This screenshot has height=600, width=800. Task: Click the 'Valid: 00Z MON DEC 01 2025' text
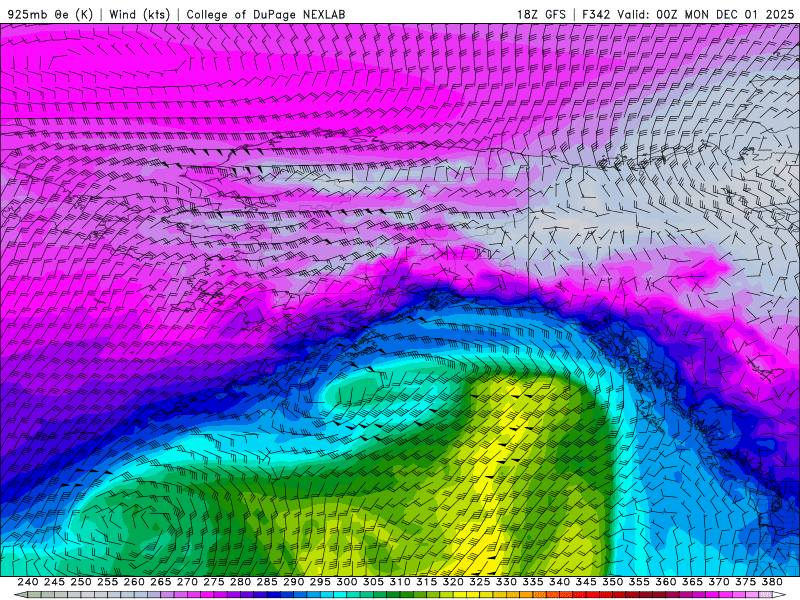coord(706,14)
